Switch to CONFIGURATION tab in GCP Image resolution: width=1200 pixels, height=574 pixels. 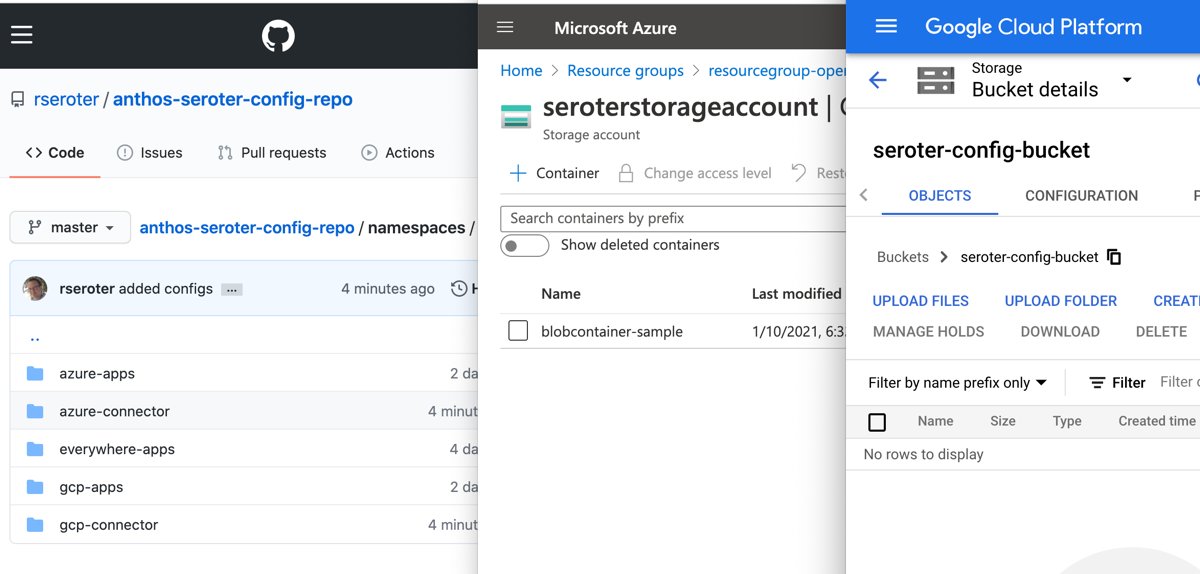[x=1081, y=196]
